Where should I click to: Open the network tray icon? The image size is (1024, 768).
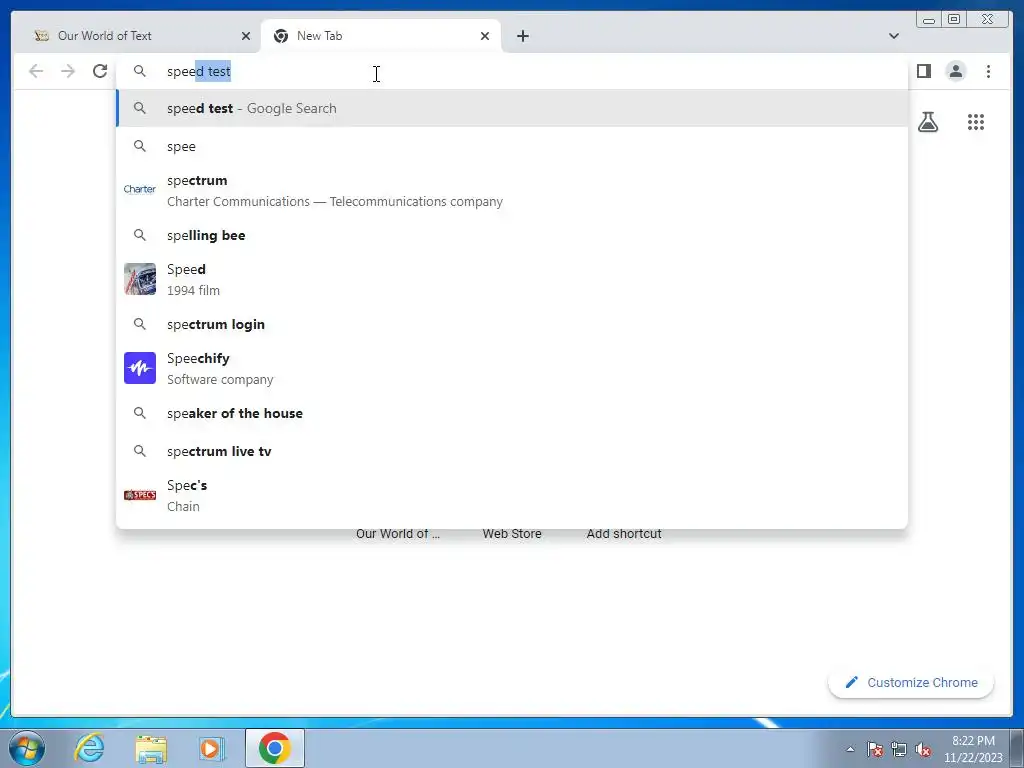[x=899, y=749]
